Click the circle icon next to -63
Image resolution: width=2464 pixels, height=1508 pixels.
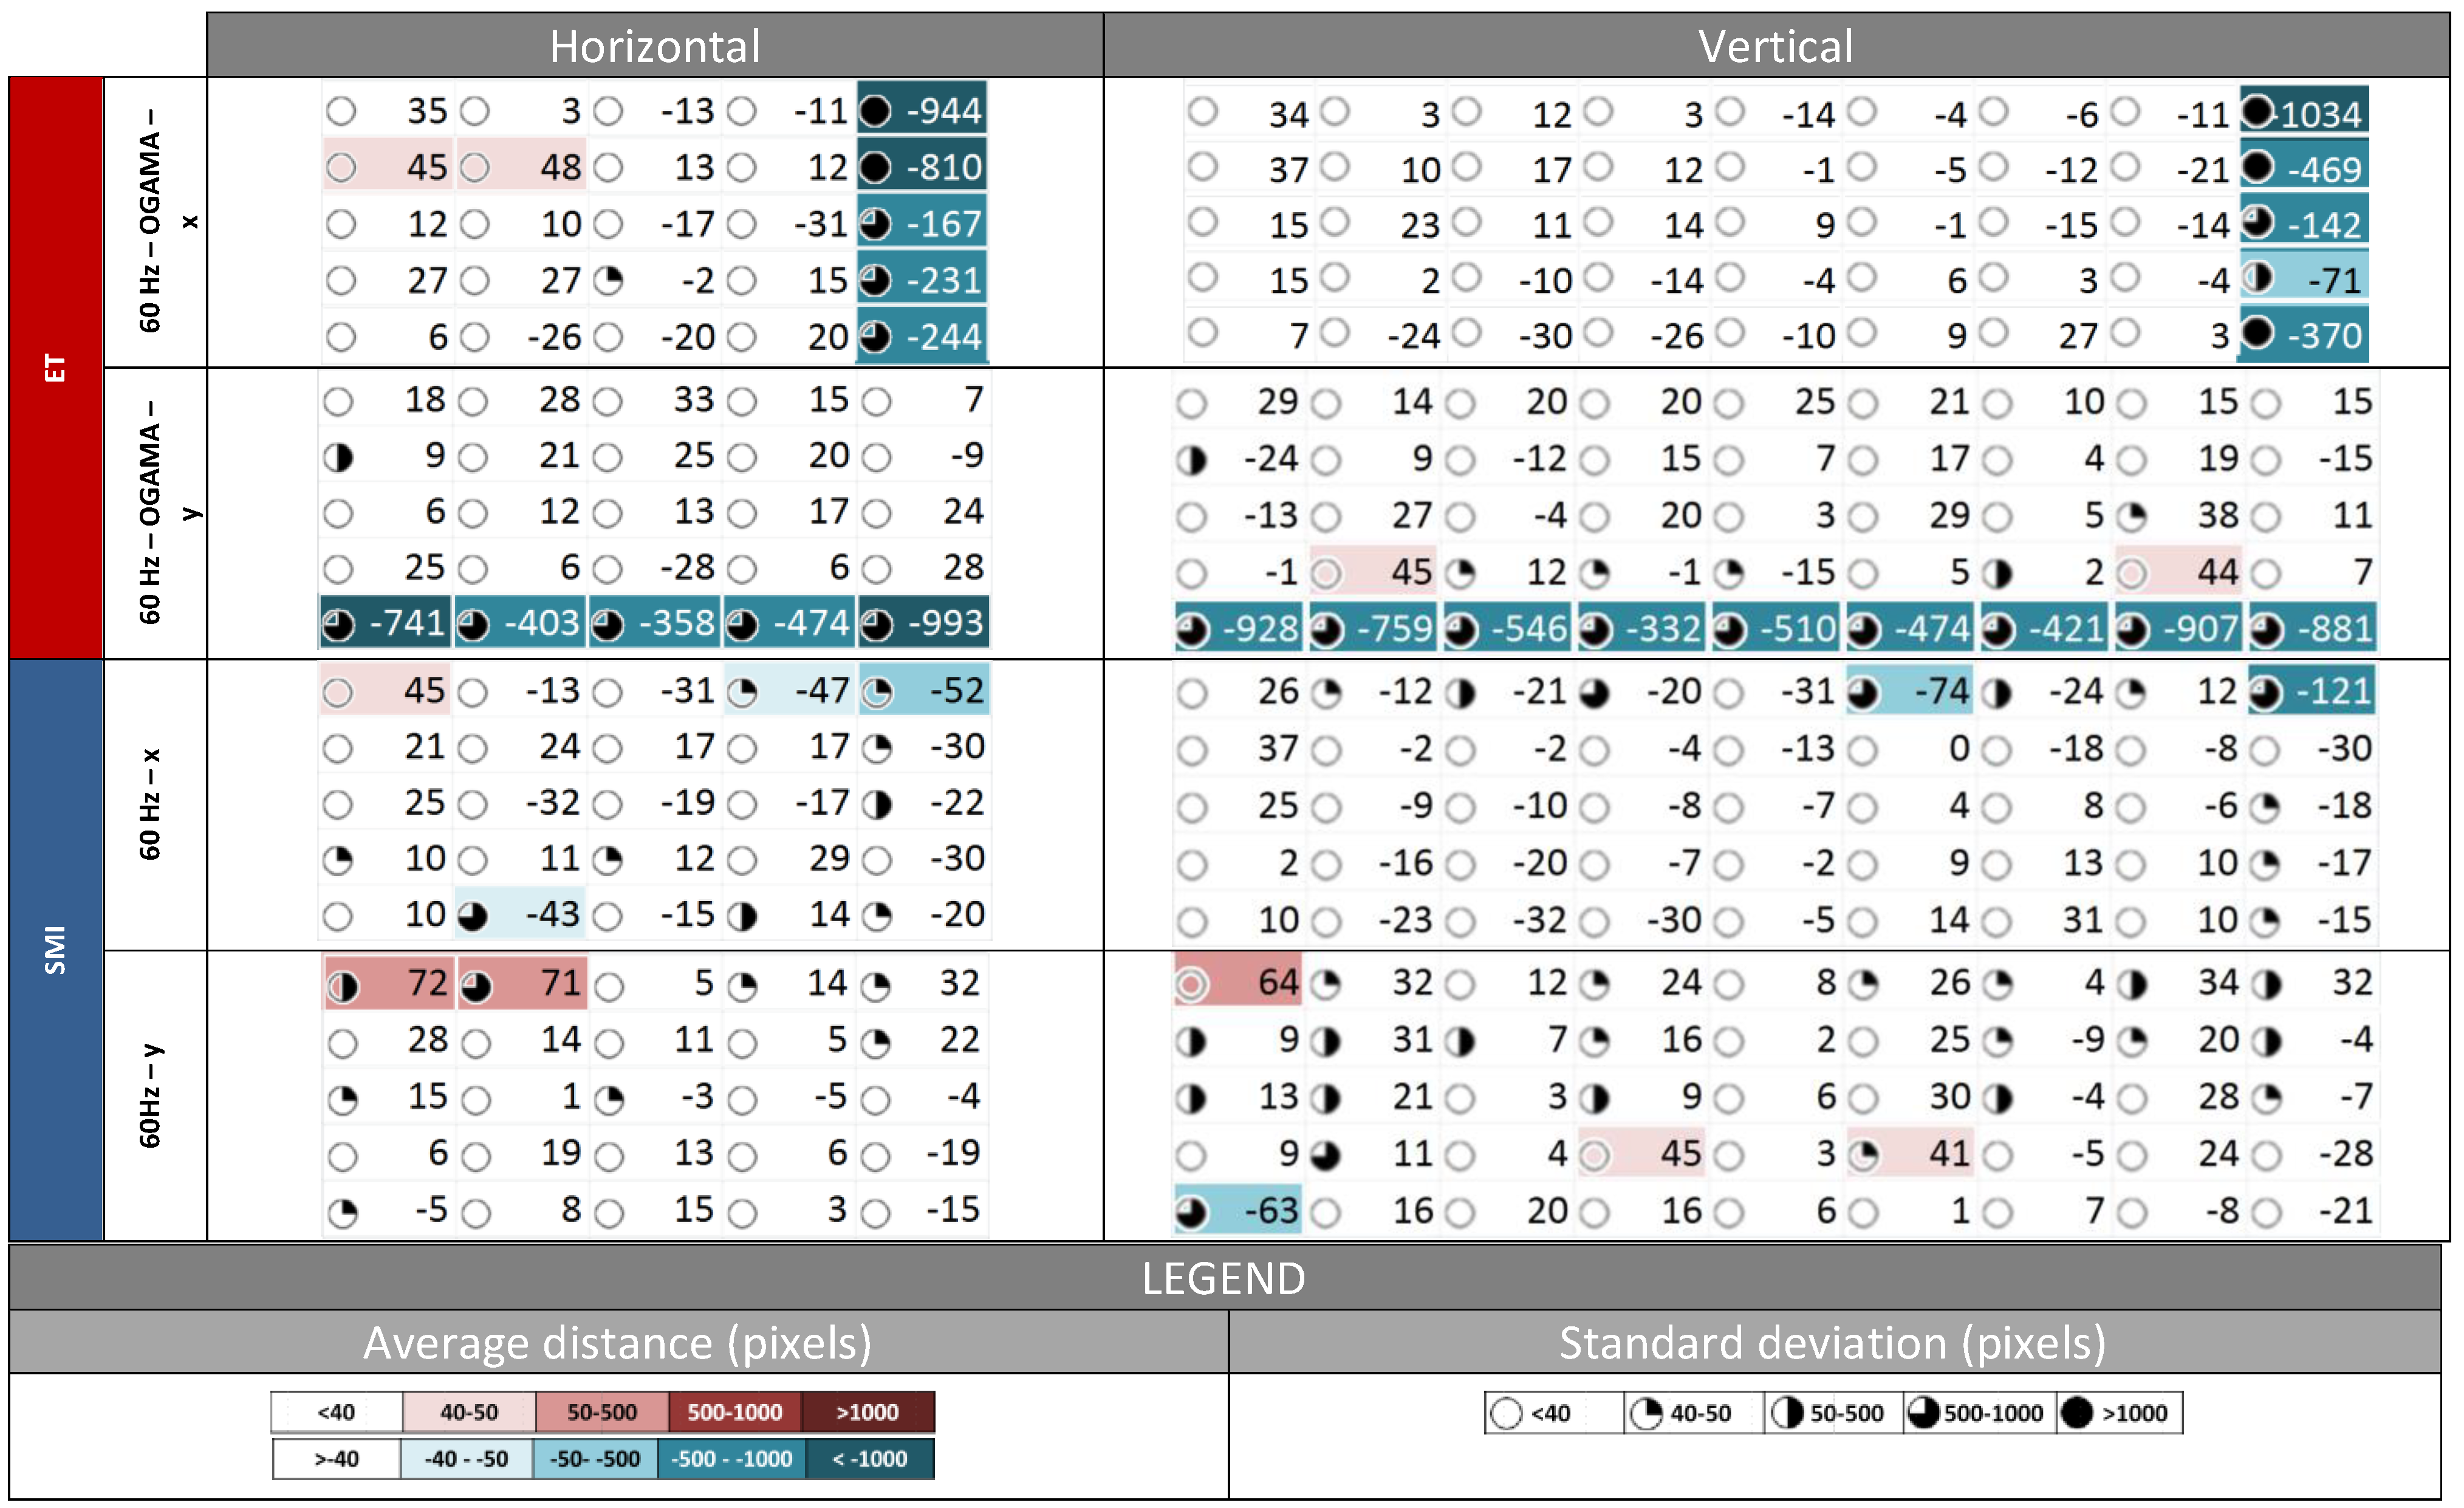pos(1190,1212)
